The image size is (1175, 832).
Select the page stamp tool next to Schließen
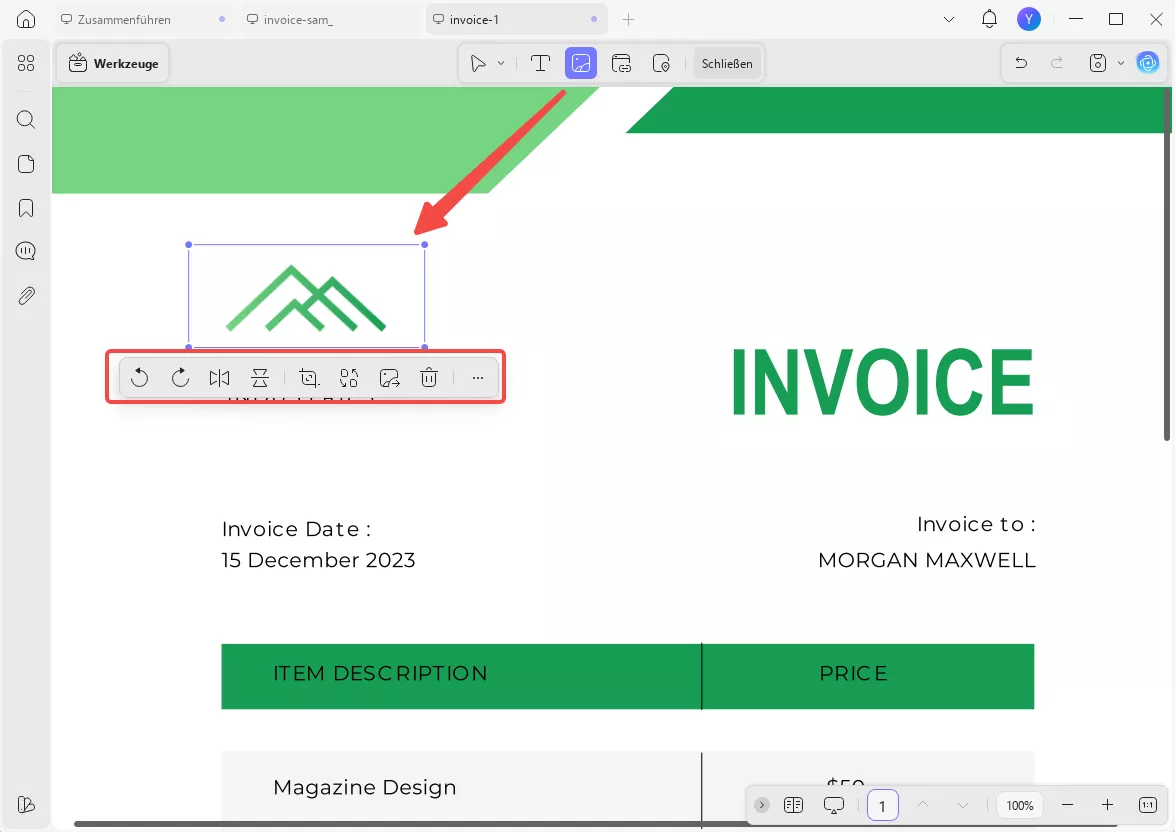[661, 64]
